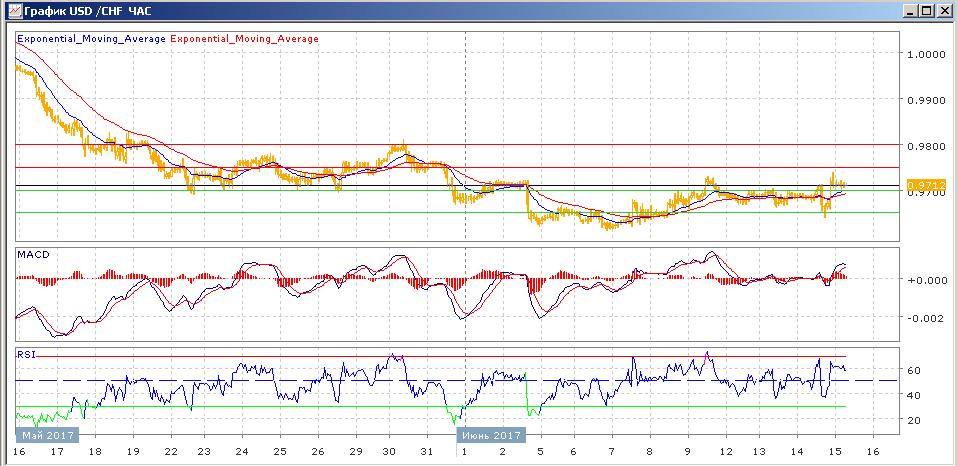Click the blue Exponential_Moving_Average legend label
This screenshot has height=466, width=957.
click(x=91, y=39)
